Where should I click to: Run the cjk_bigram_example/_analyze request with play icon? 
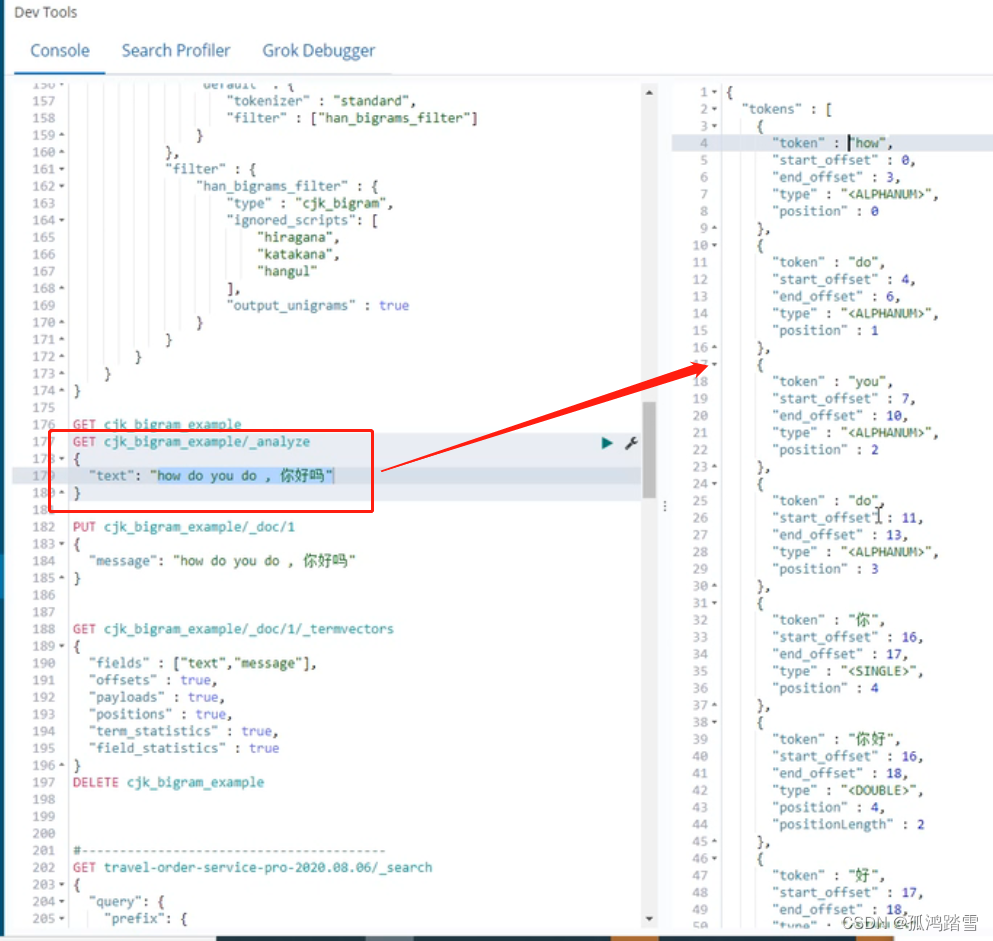(x=607, y=443)
